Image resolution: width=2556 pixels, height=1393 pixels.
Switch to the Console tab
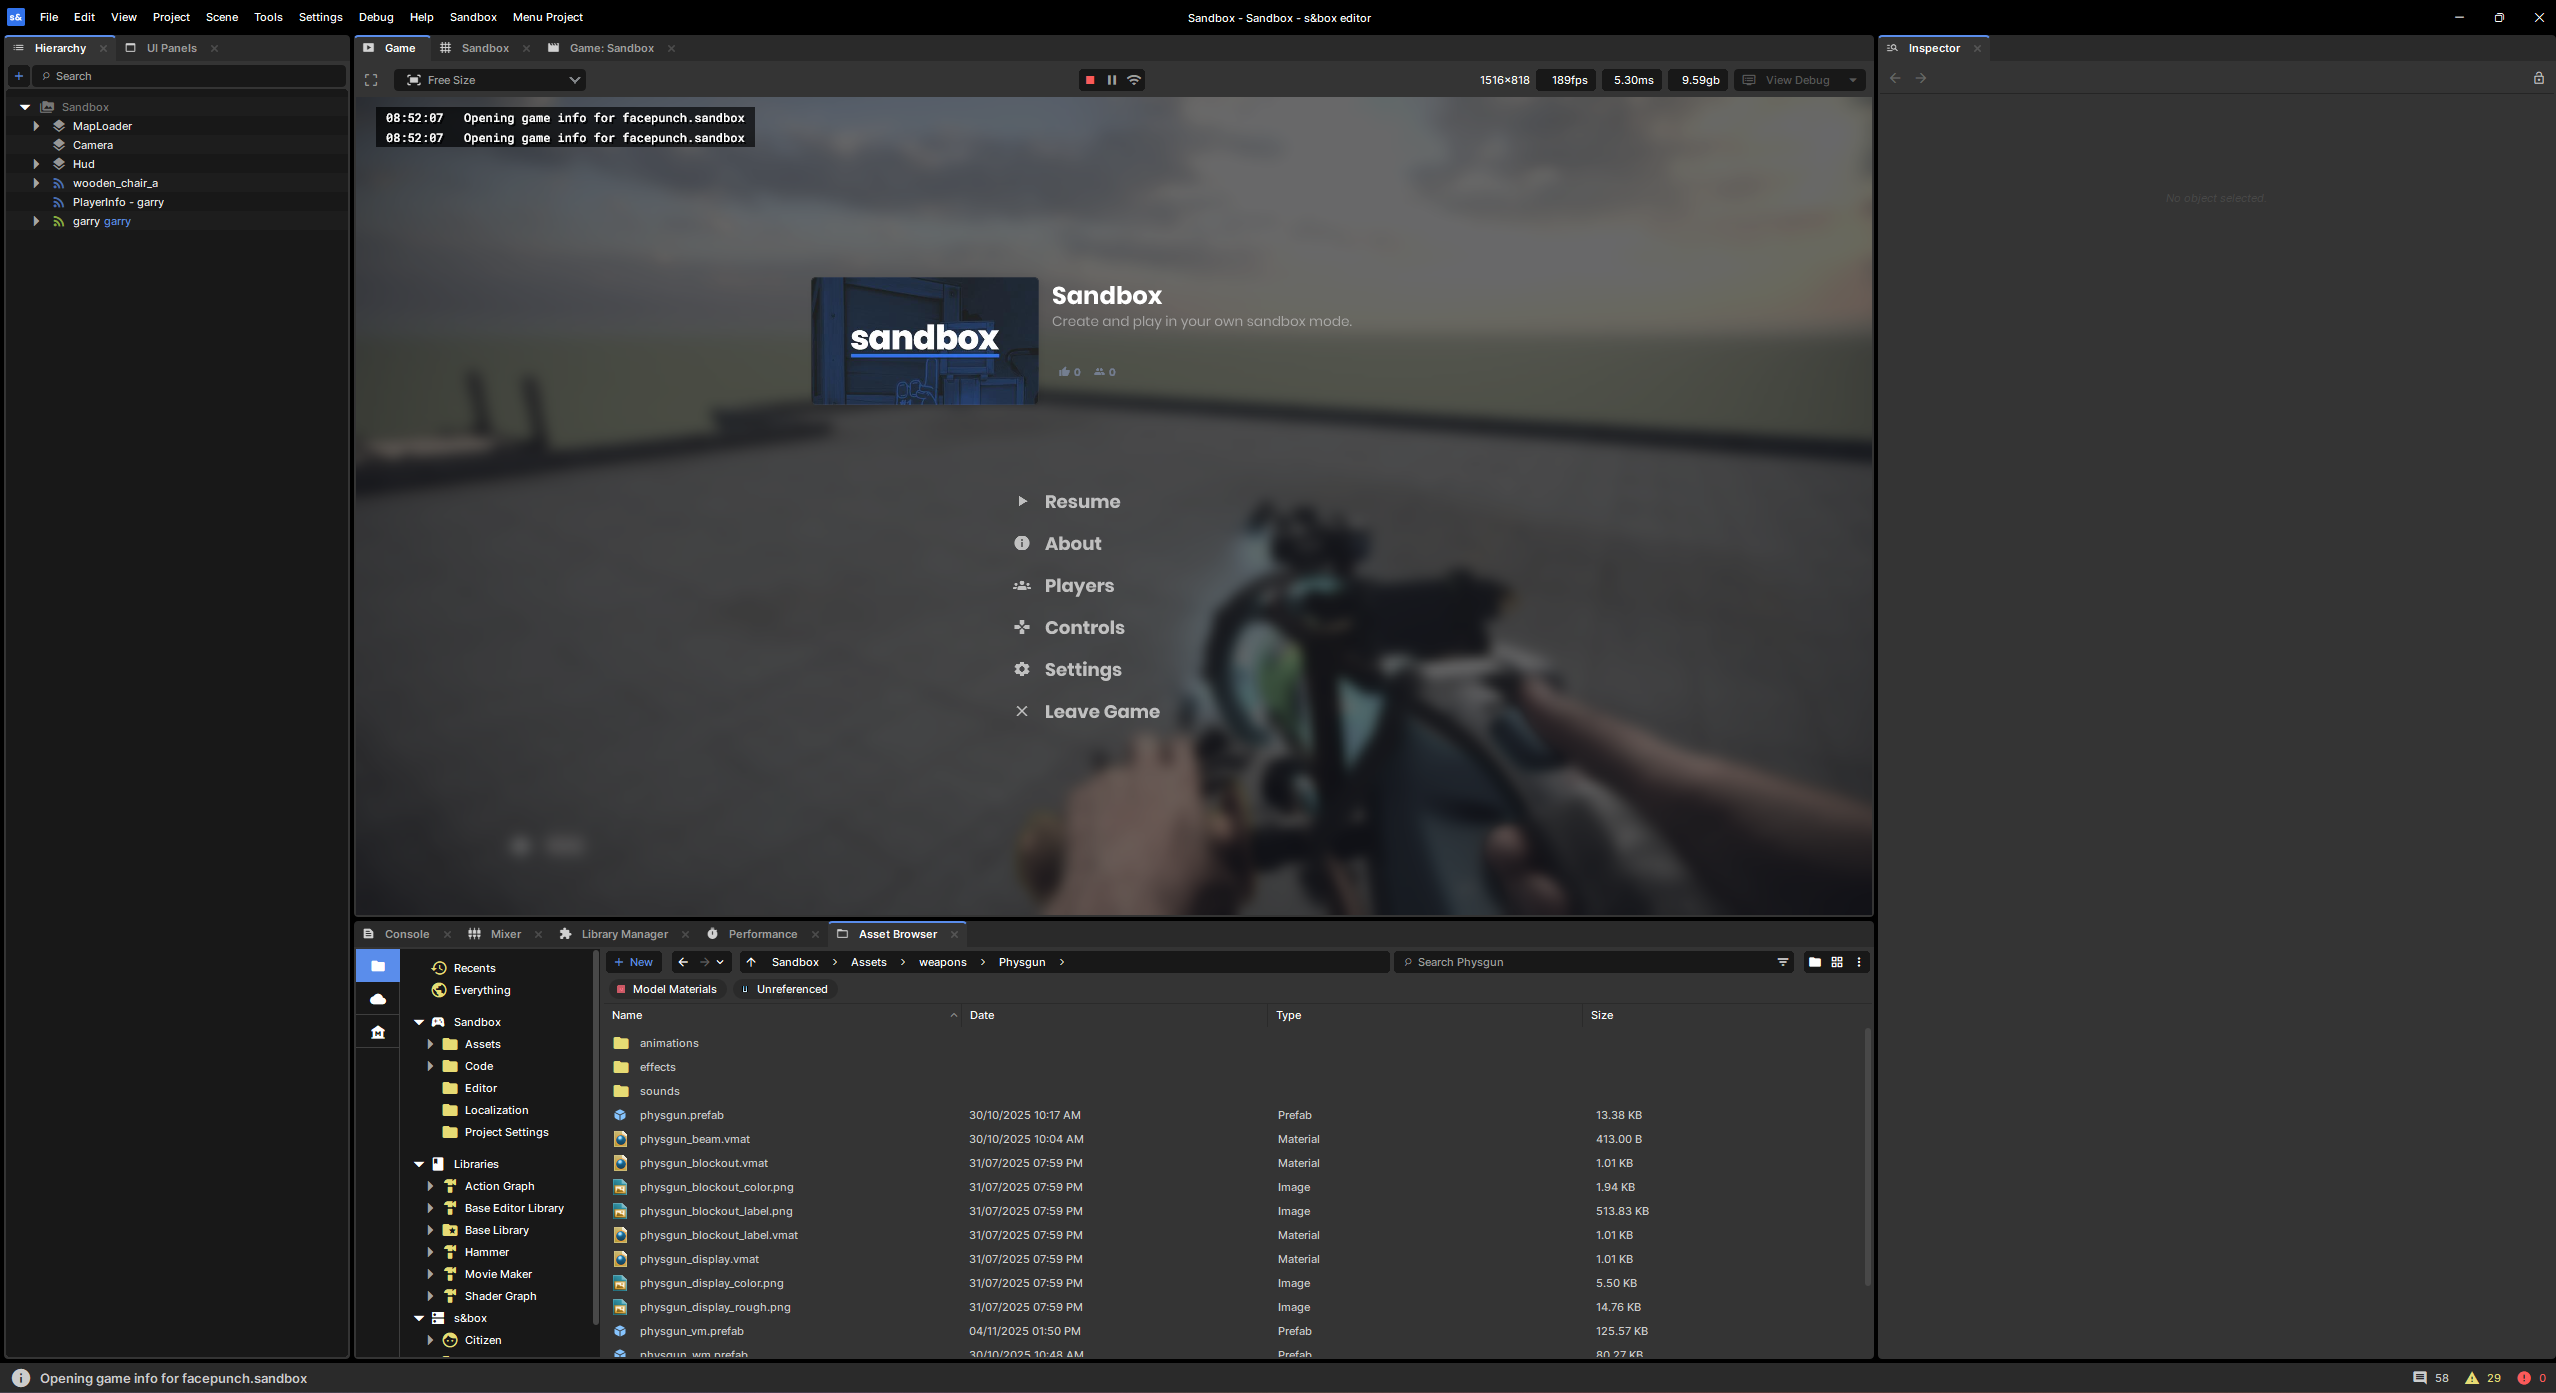[406, 934]
